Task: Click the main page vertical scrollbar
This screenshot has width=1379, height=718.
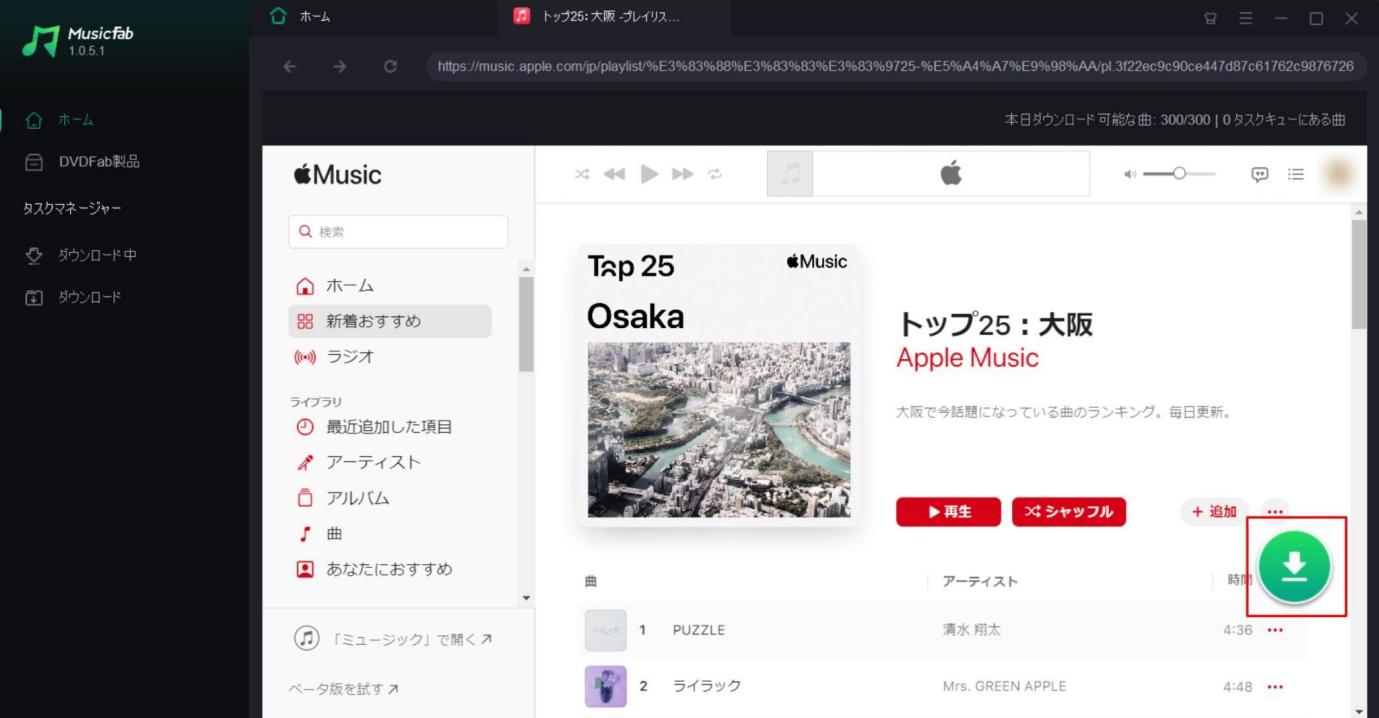Action: coord(1358,275)
